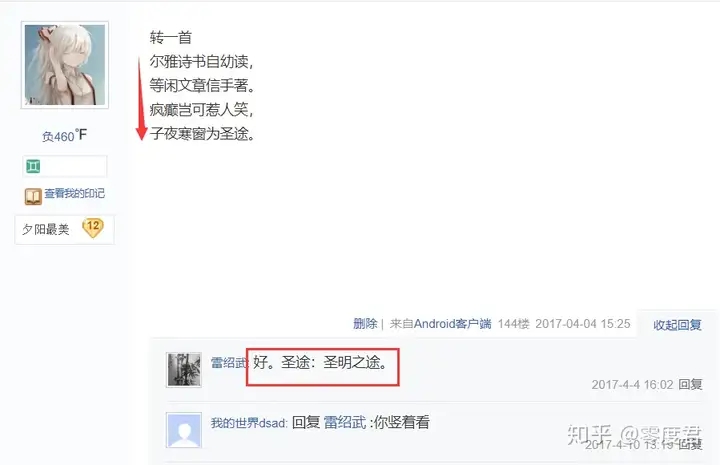Open the Android客户端 link
The image size is (720, 465).
[x=452, y=324]
